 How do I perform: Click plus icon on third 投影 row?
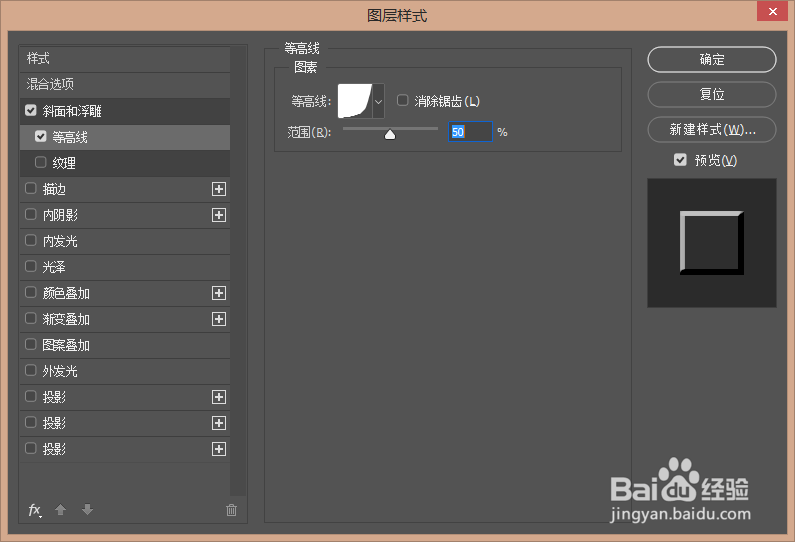coord(219,449)
